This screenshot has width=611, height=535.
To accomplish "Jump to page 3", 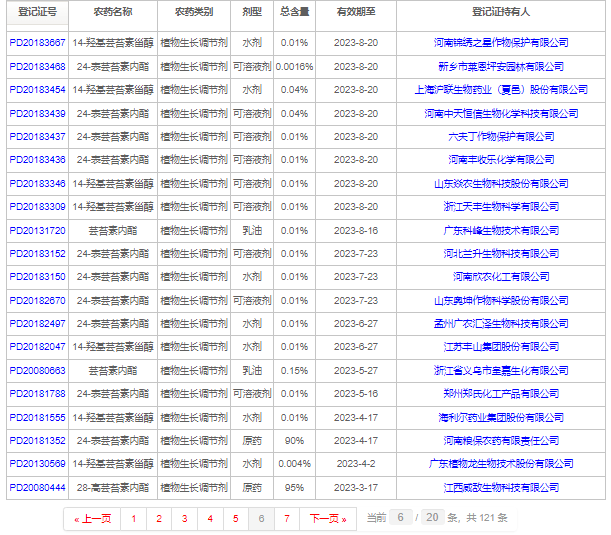I will pyautogui.click(x=185, y=519).
